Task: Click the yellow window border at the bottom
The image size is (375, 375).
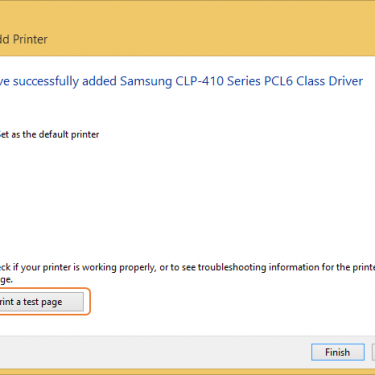Action: click(187, 372)
